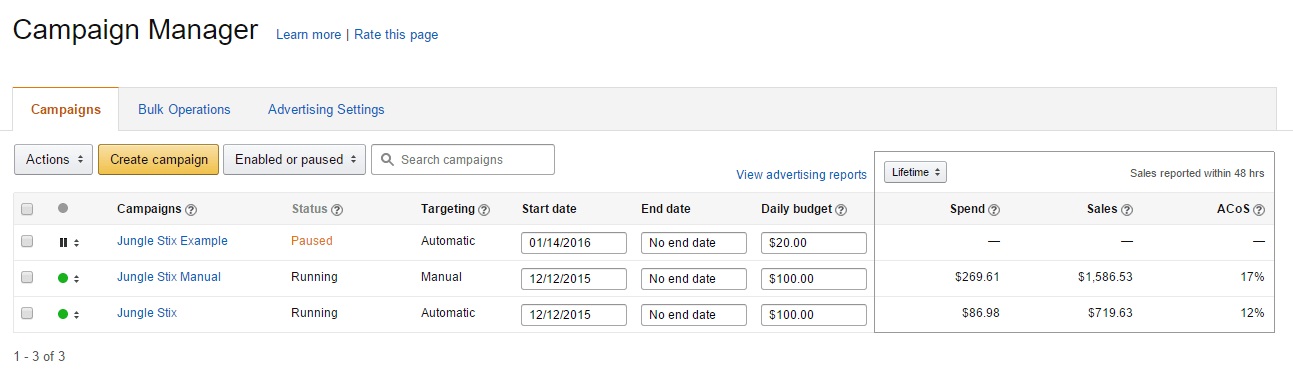The image size is (1293, 370).
Task: Switch to the Campaigns tab
Action: tap(66, 109)
